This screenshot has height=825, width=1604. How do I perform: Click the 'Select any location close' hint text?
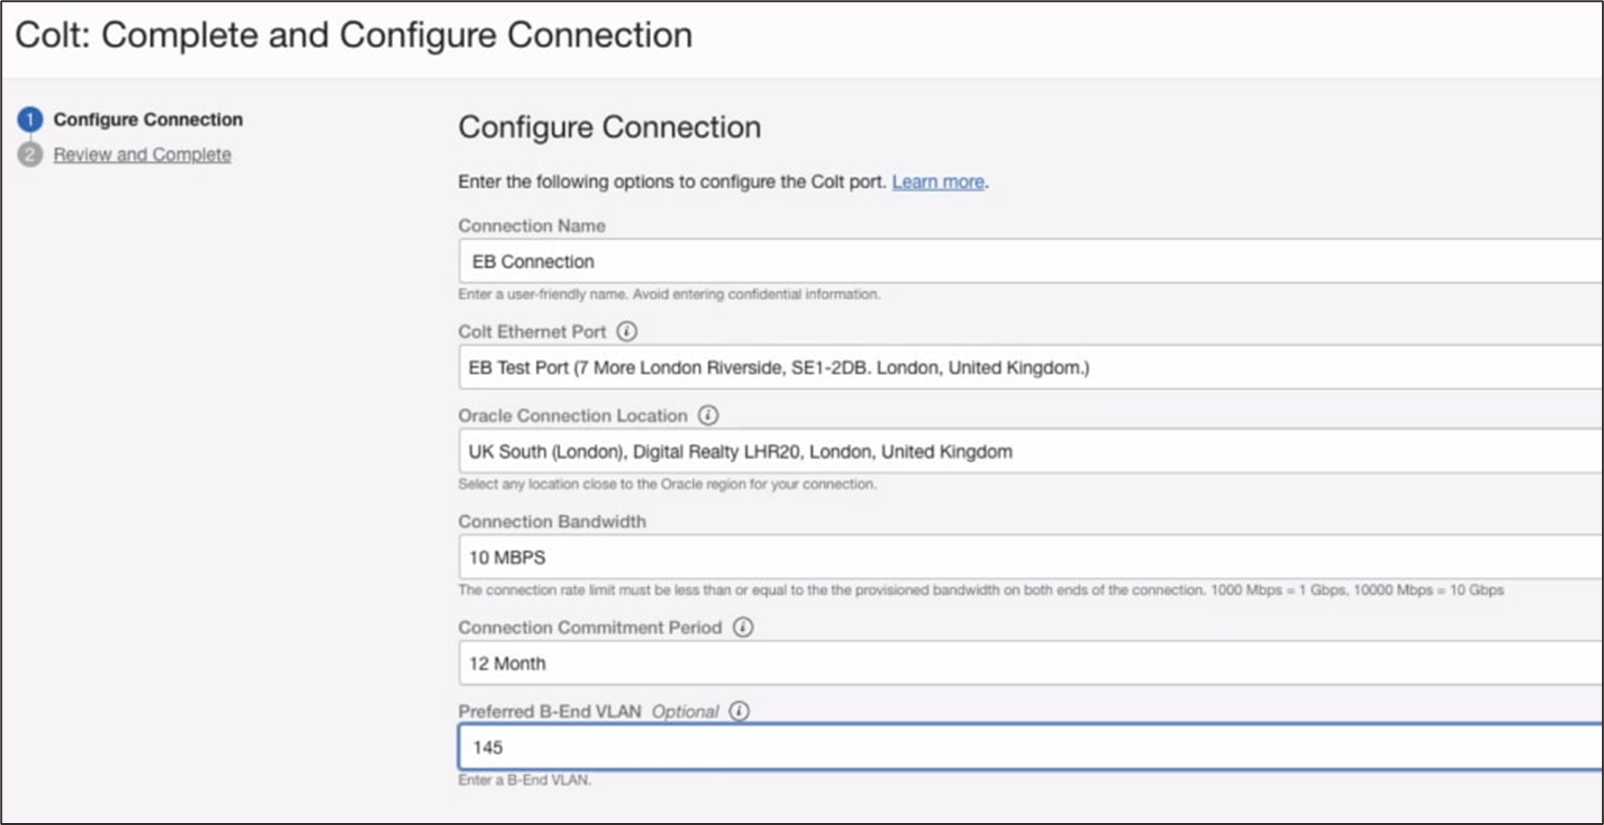coord(667,484)
